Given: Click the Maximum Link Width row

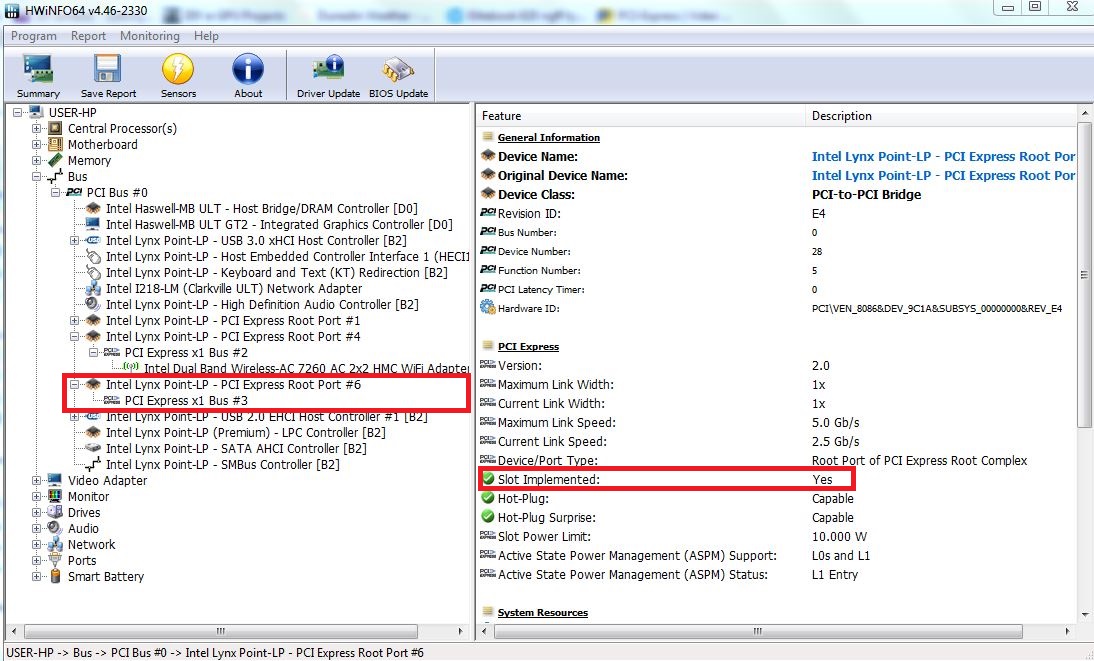Looking at the screenshot, I should click(778, 385).
